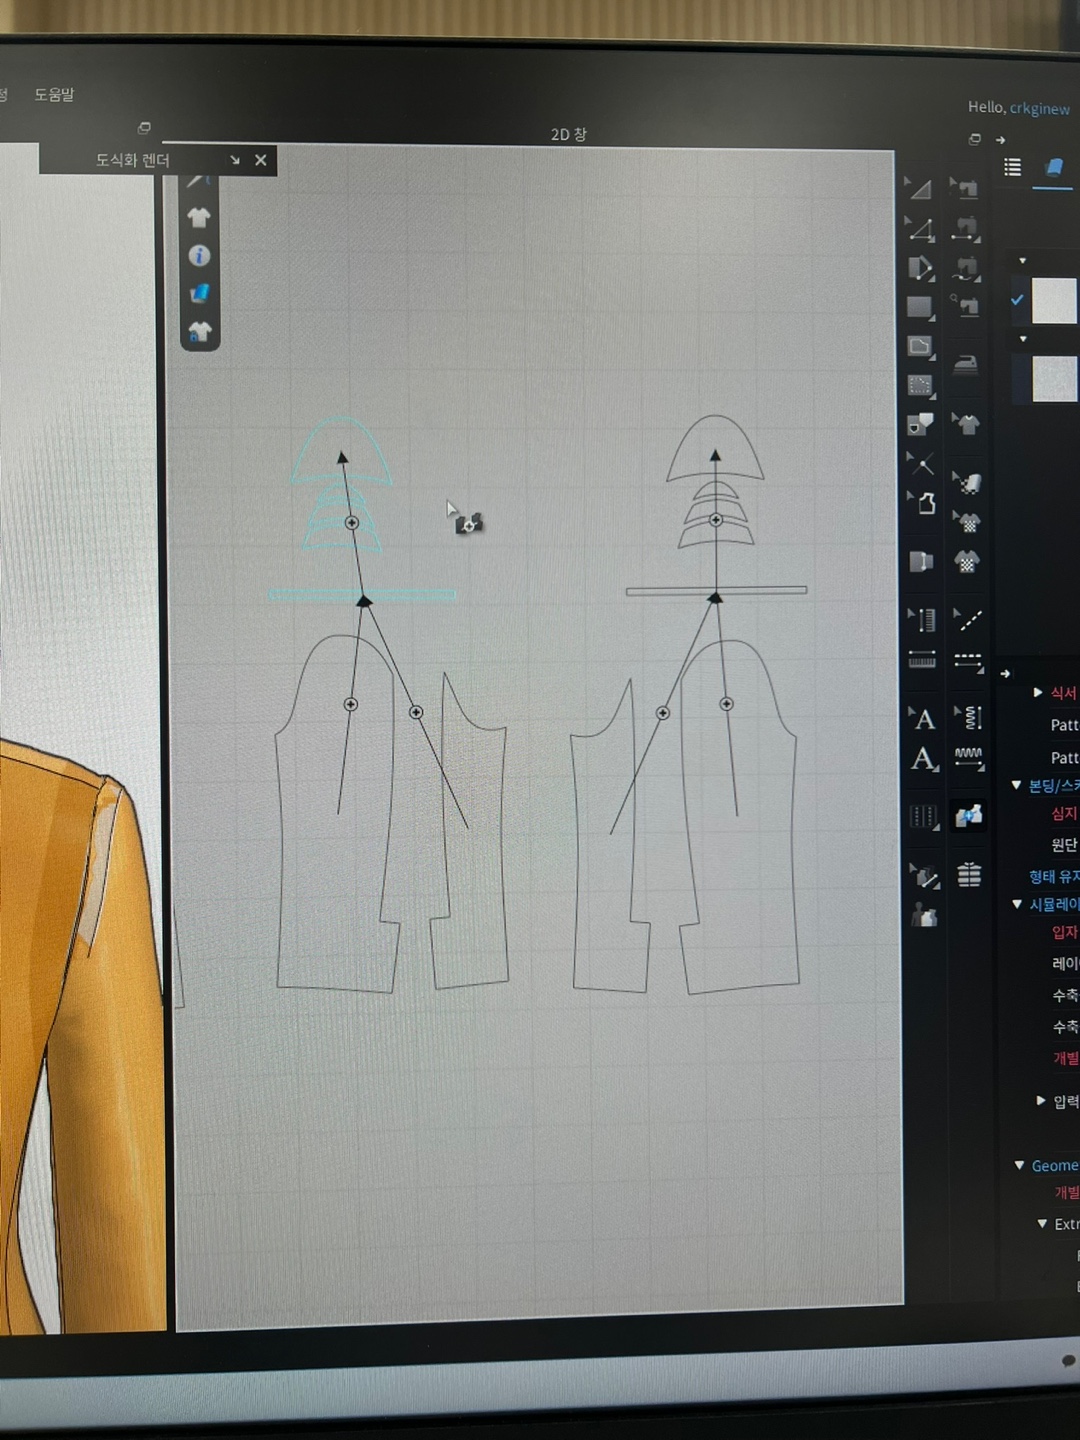Screen dimensions: 1080x1440
Task: Collapse the Geometry property section
Action: [1019, 1165]
